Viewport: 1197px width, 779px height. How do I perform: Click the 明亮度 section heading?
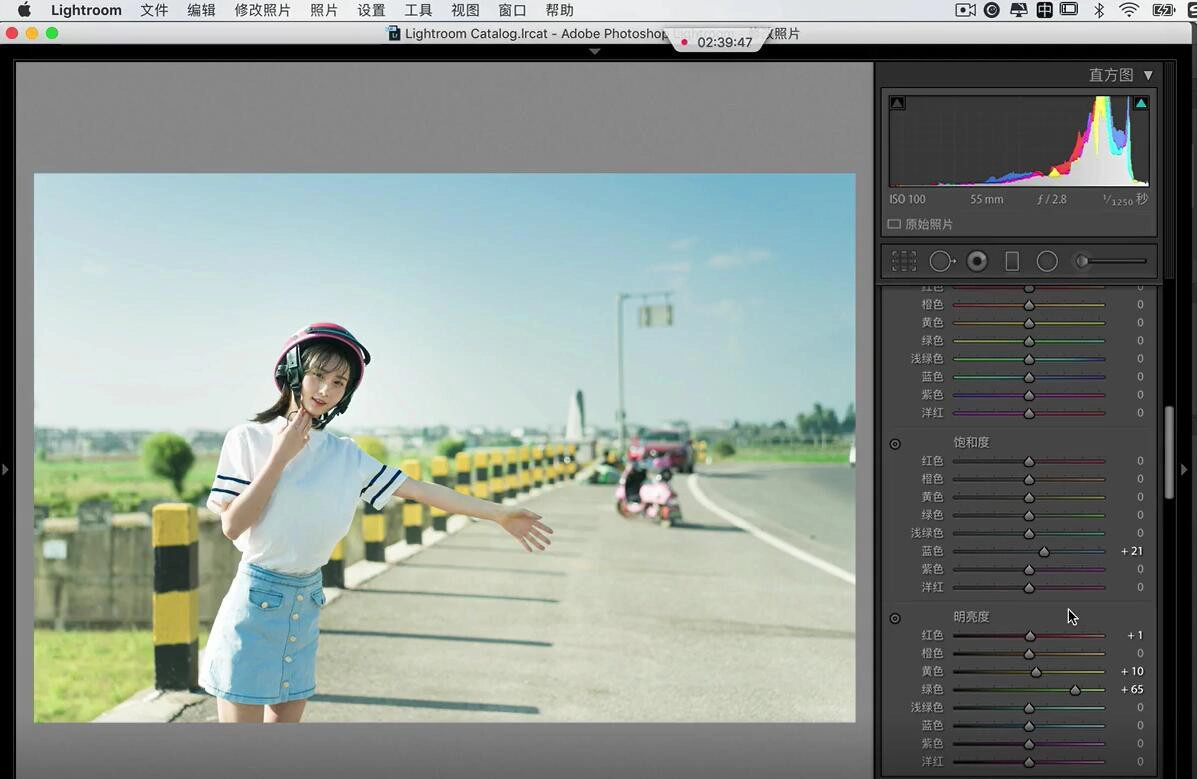tap(971, 616)
